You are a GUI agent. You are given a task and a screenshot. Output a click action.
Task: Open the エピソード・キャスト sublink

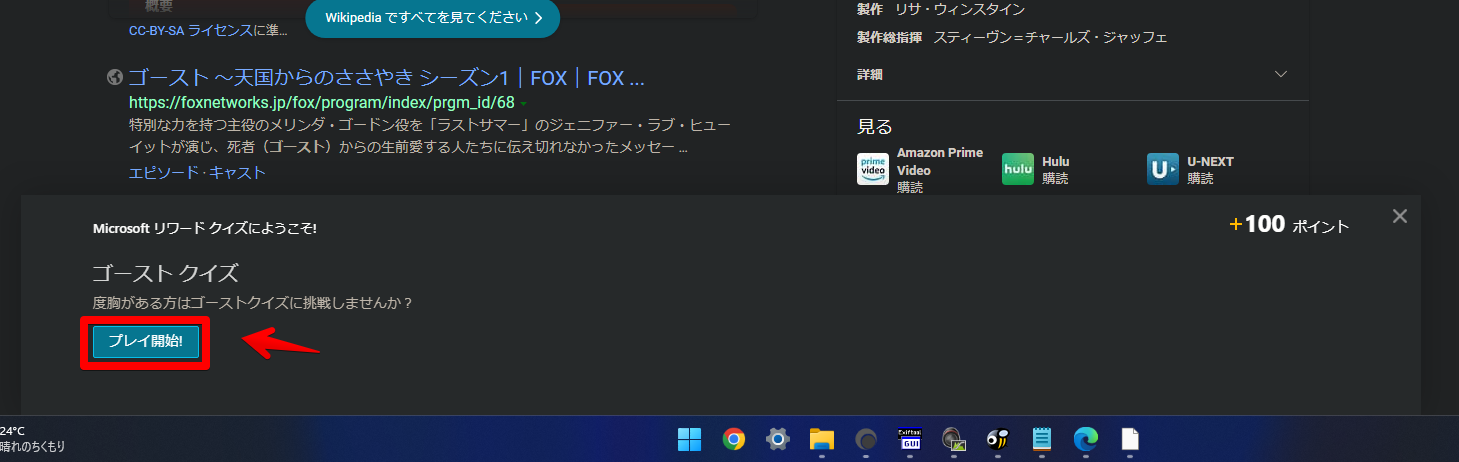(x=197, y=172)
